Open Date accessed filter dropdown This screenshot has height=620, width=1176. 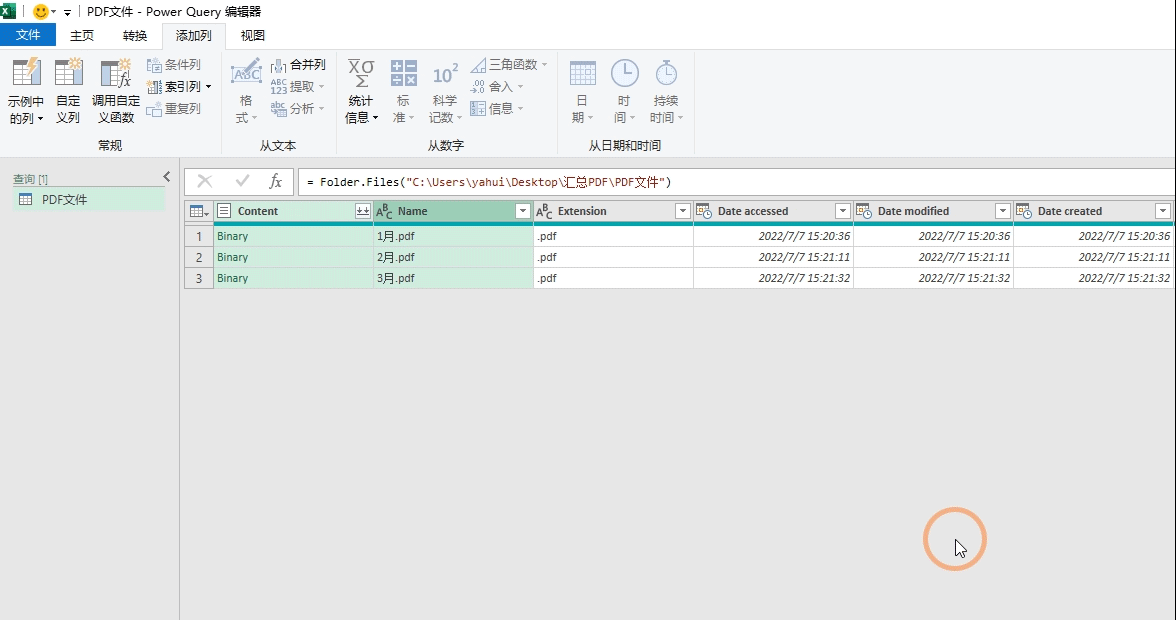(842, 211)
